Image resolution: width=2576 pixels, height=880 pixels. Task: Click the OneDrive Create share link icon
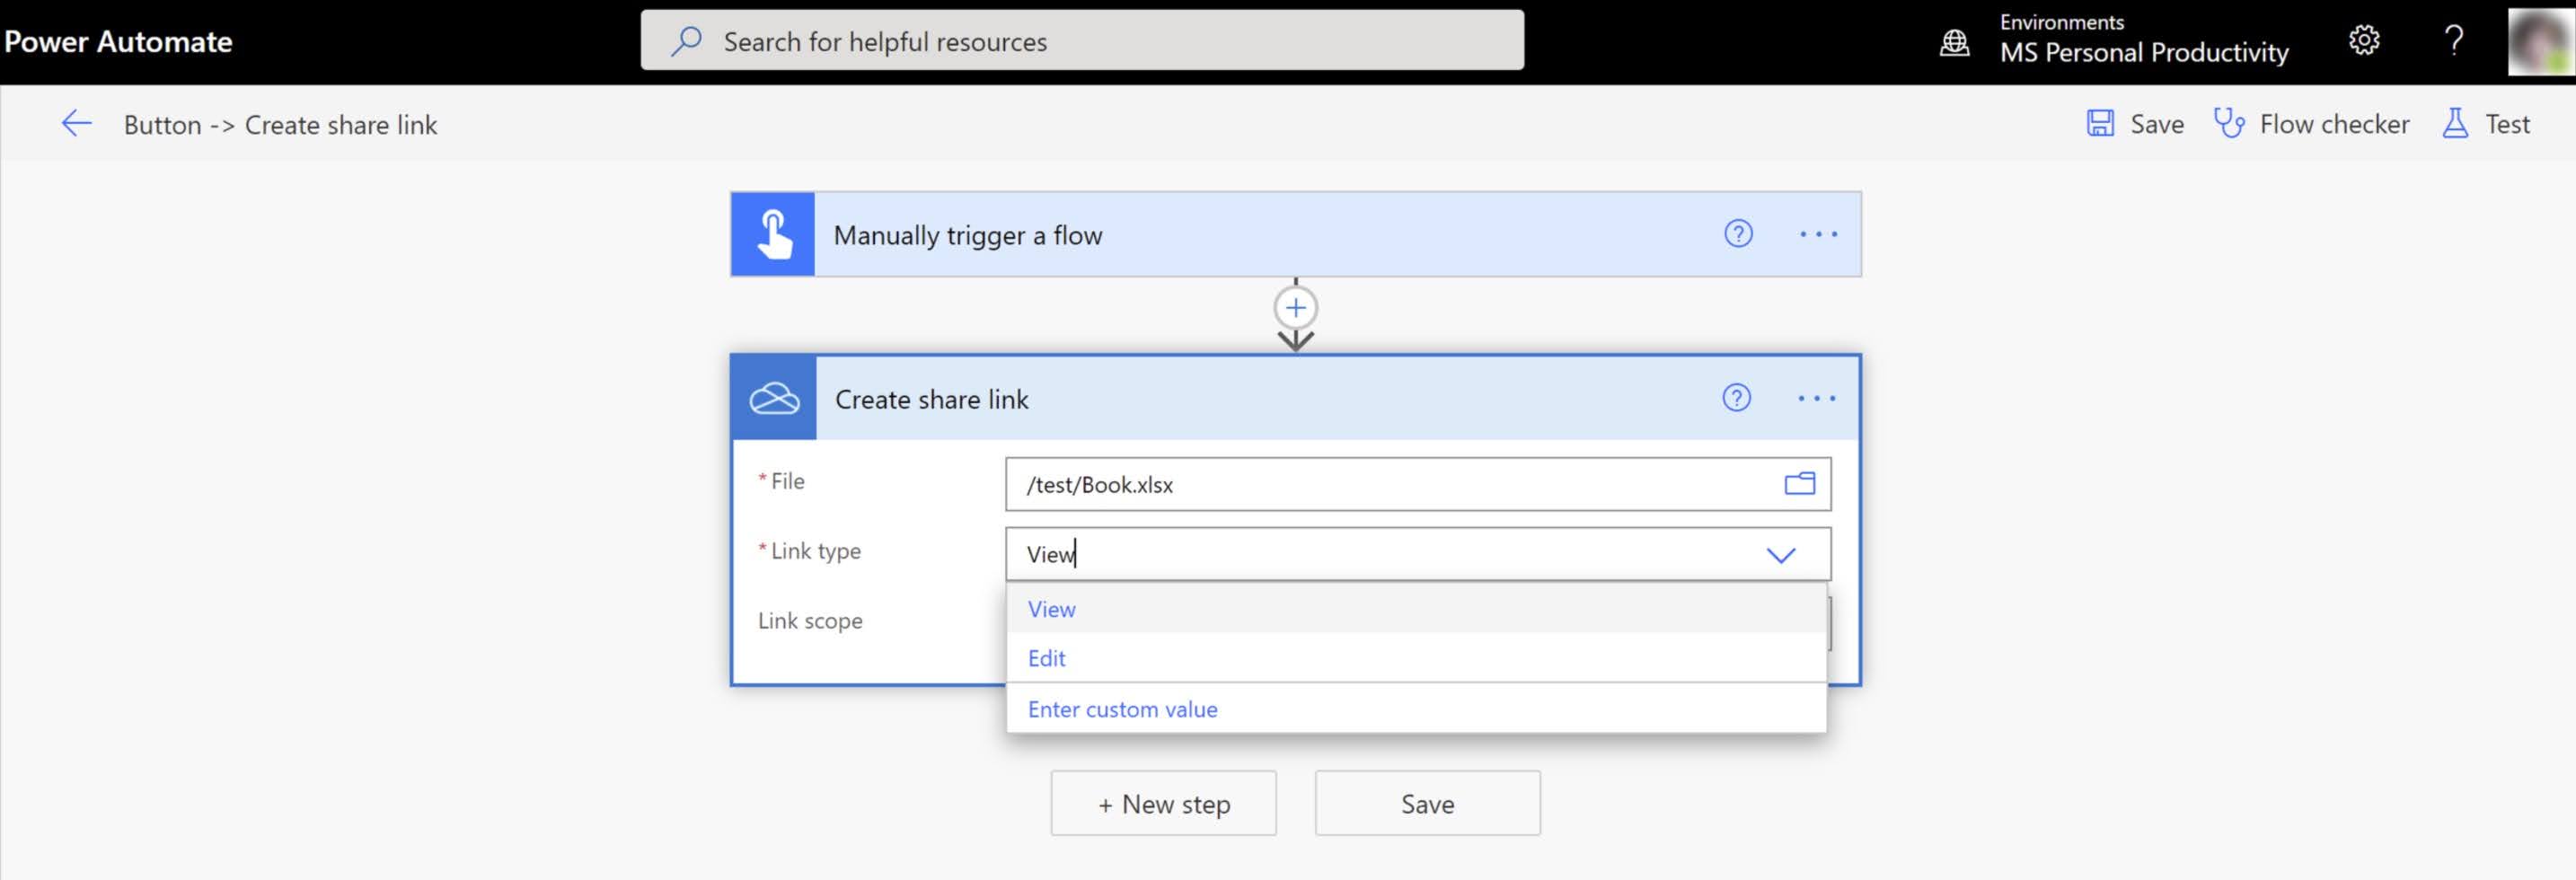[774, 398]
